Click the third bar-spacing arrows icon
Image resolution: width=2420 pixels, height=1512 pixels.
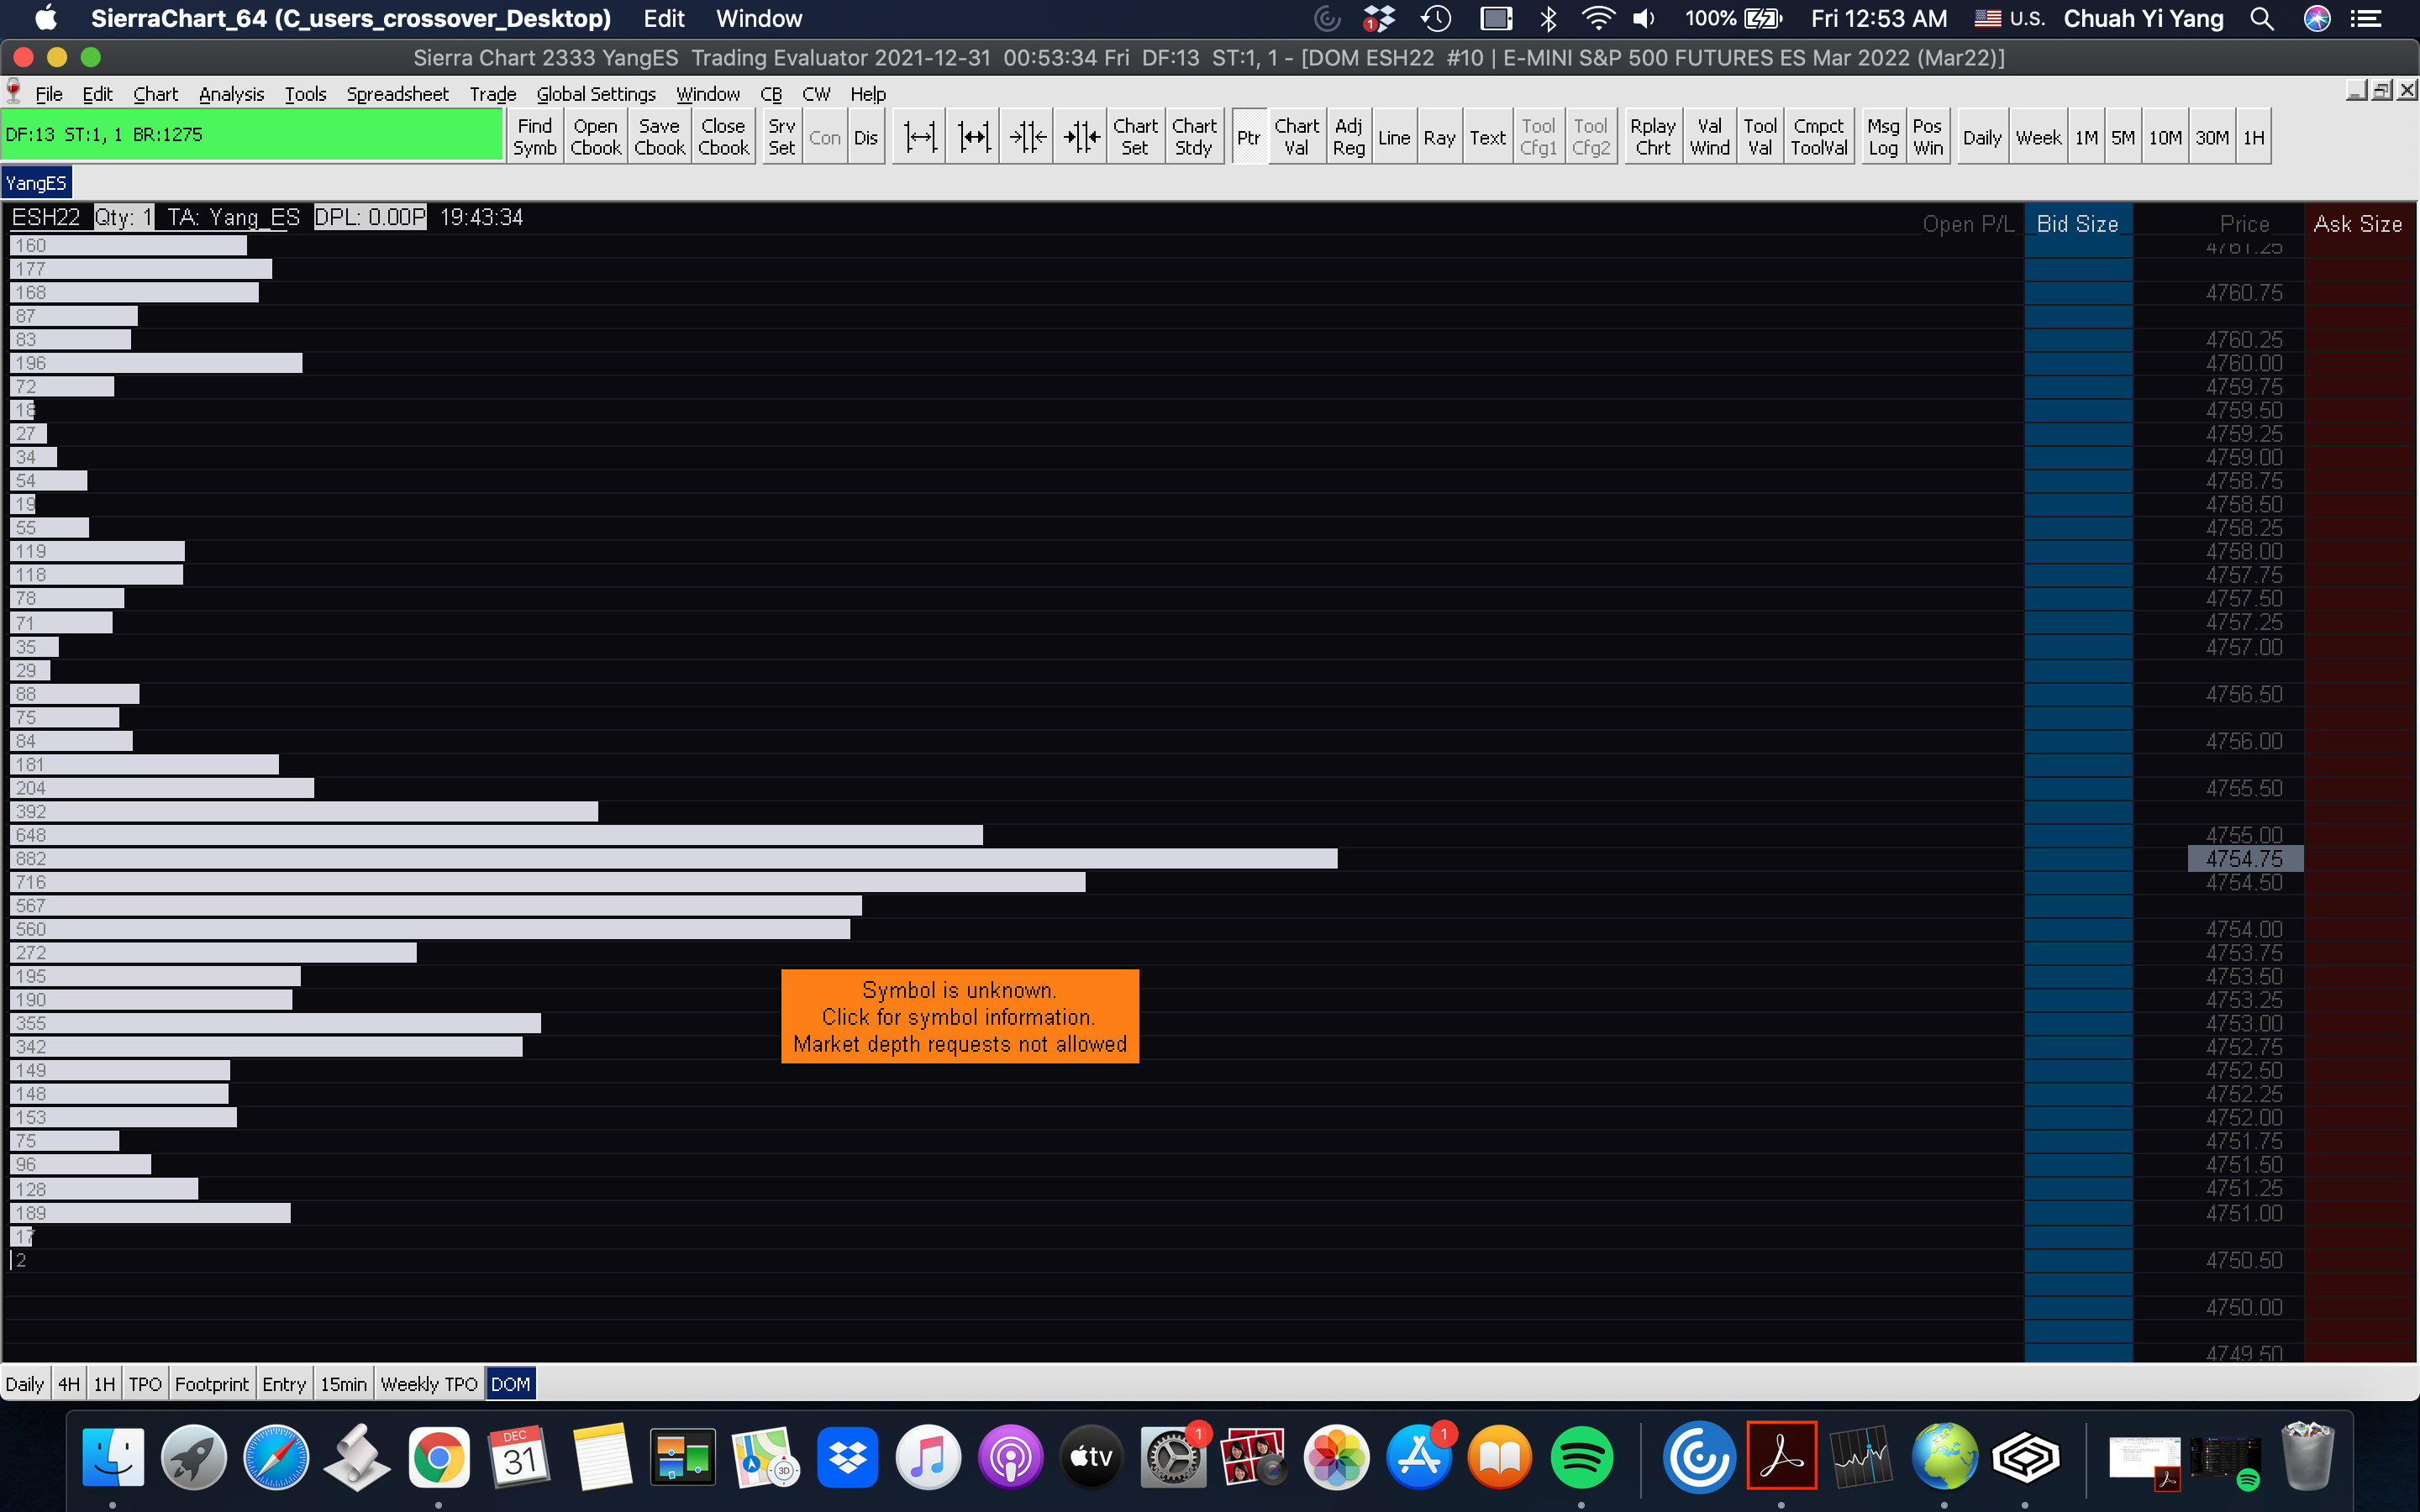pos(1027,137)
